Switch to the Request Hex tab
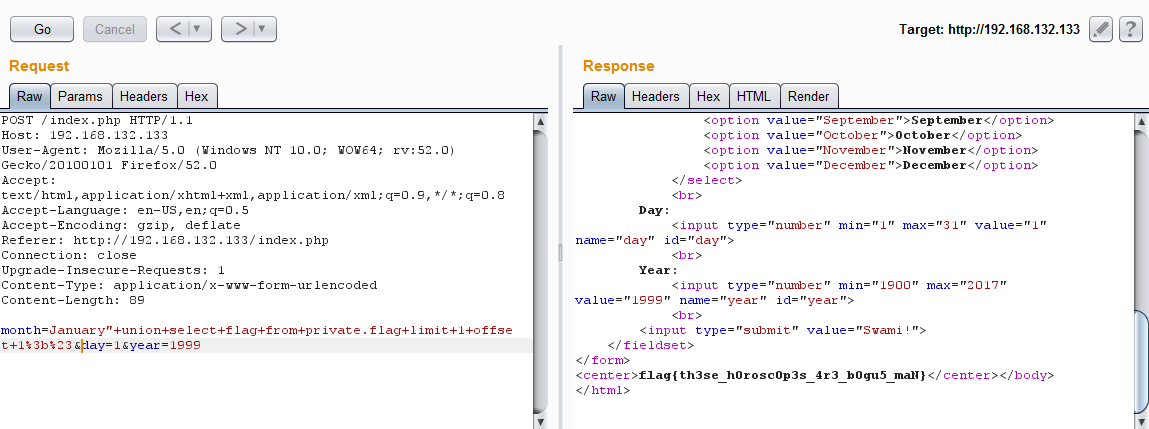The image size is (1149, 429). [196, 96]
